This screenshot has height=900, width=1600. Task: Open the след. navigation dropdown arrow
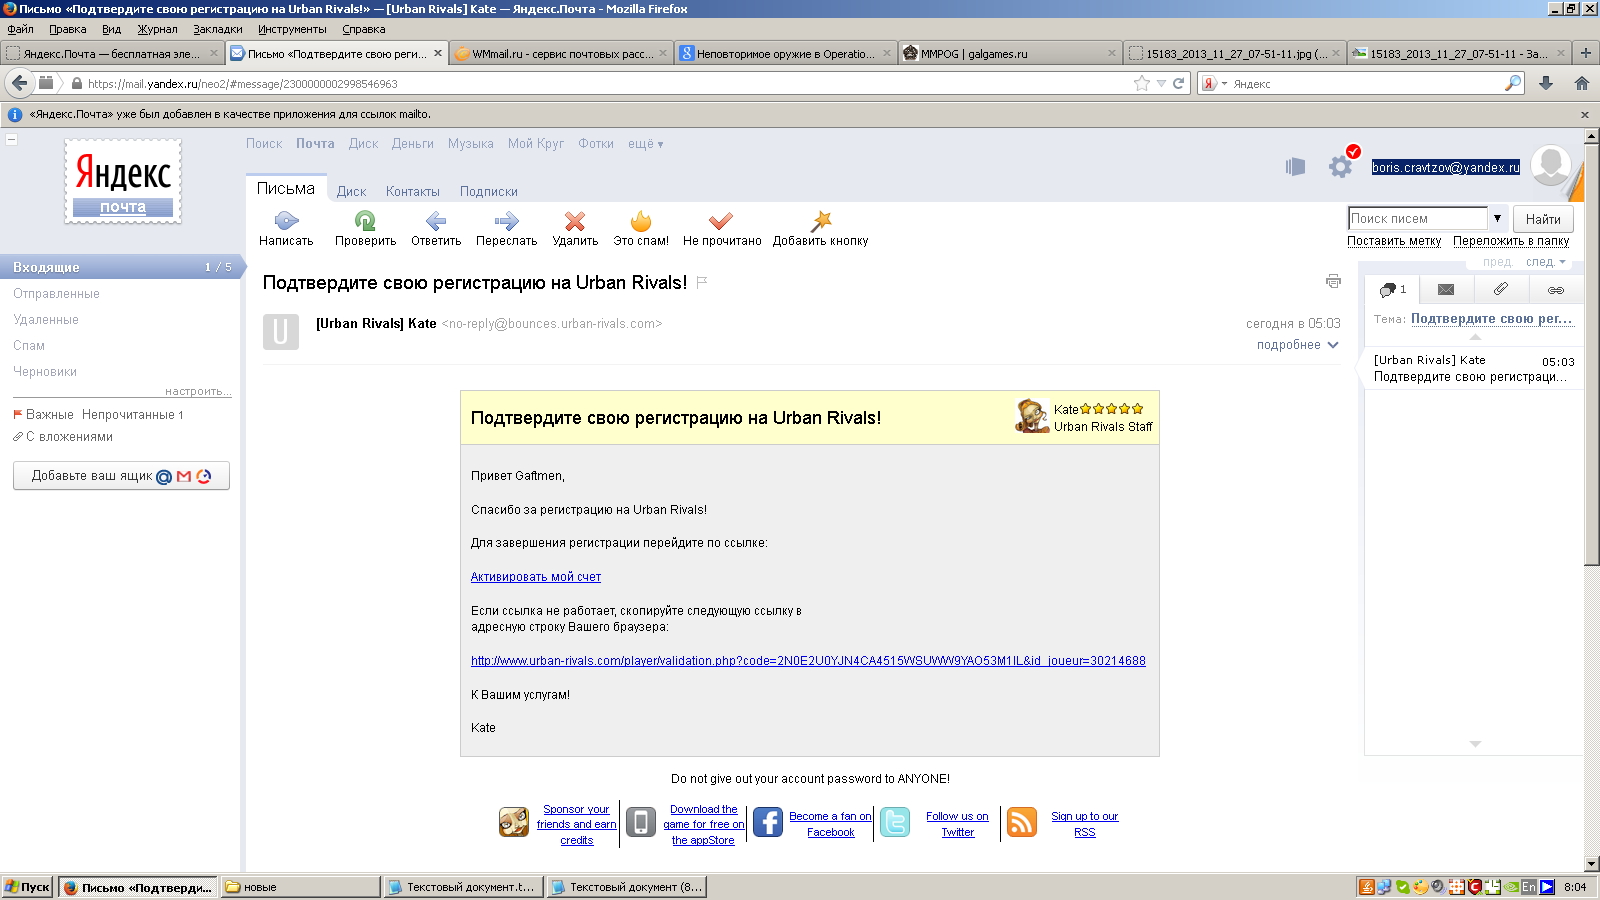coord(1562,262)
